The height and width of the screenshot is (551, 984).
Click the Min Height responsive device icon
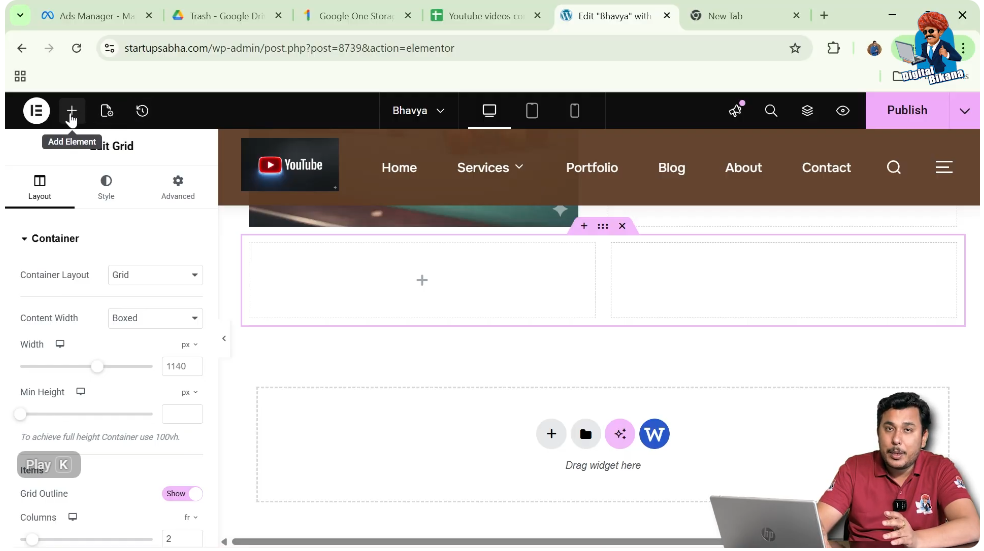80,392
